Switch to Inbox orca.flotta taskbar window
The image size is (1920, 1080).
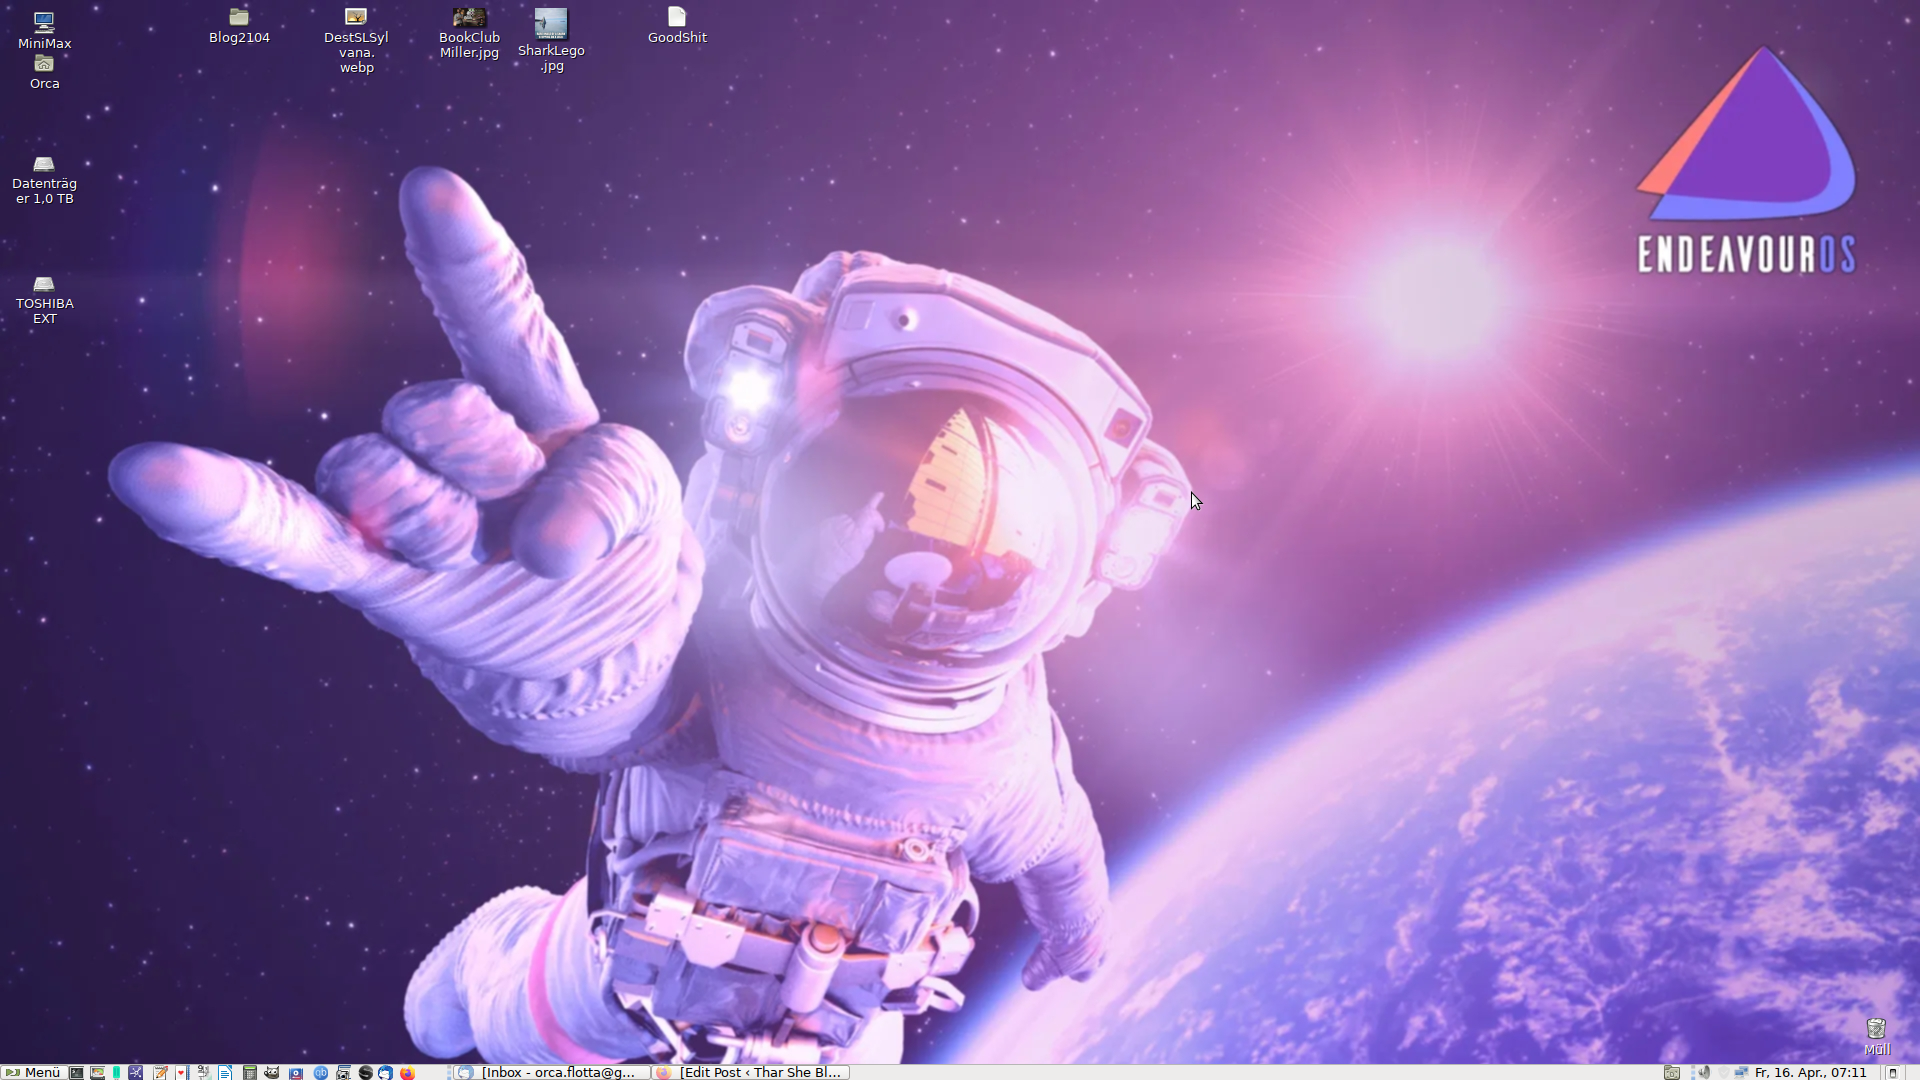551,1072
